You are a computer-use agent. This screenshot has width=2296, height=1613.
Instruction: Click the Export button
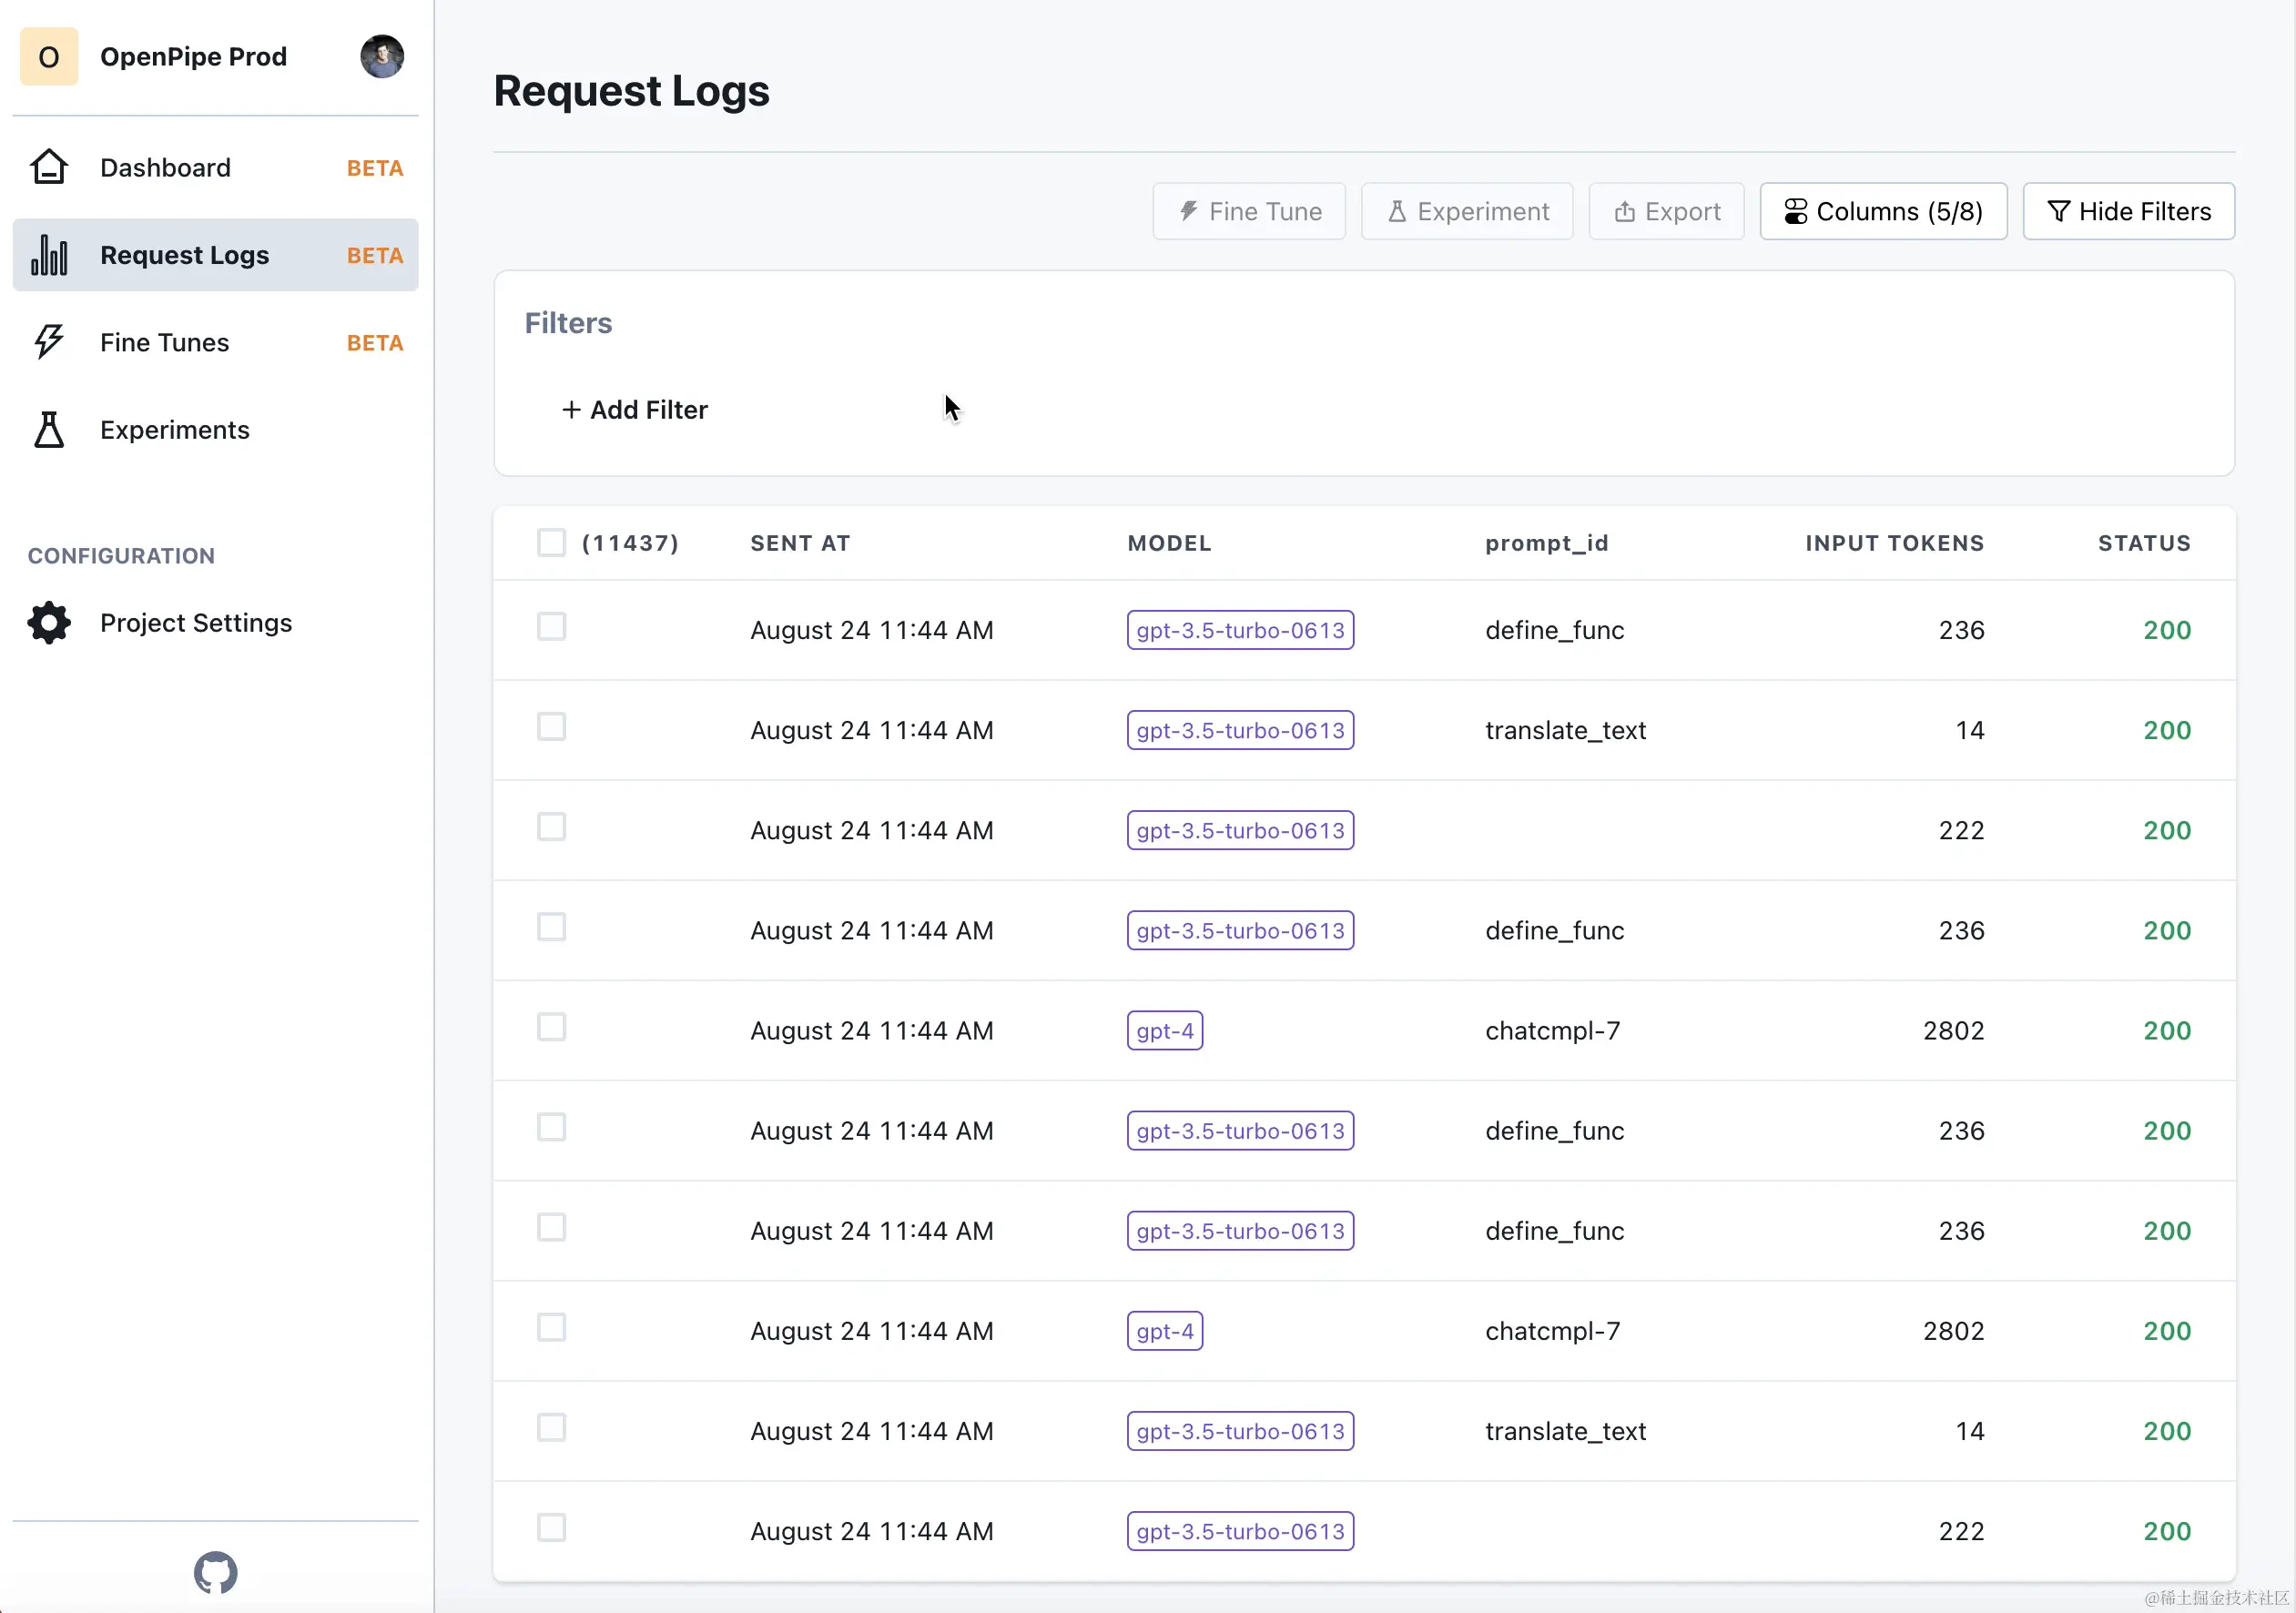pos(1666,211)
